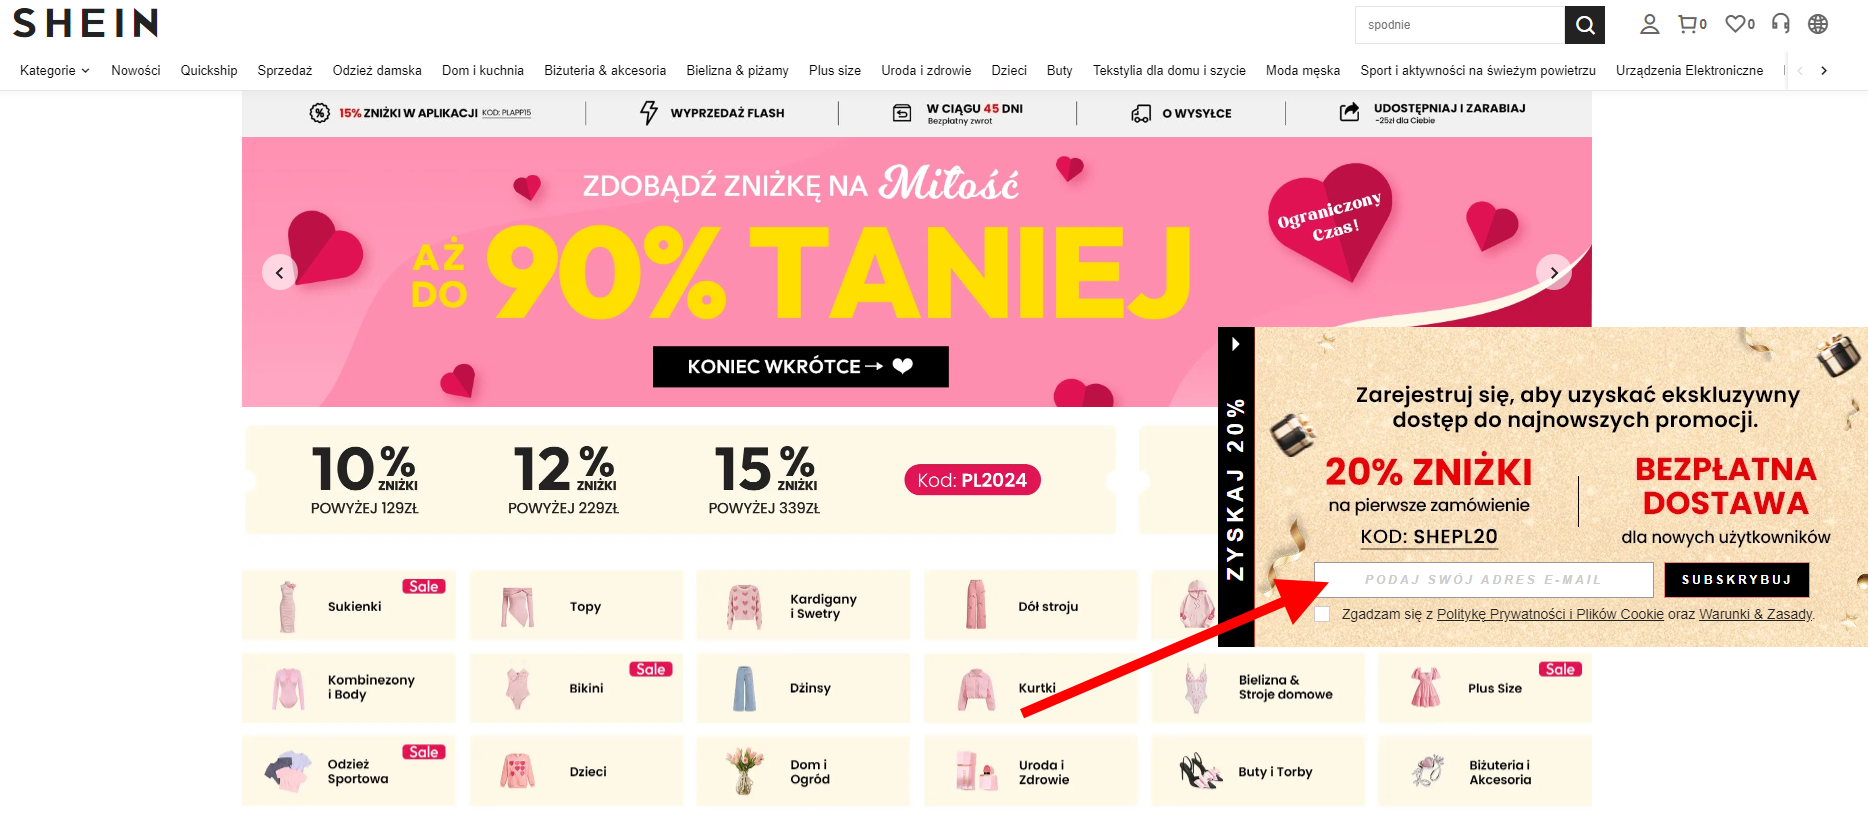Open customer support headset icon
Image resolution: width=1868 pixels, height=820 pixels.
tap(1781, 24)
